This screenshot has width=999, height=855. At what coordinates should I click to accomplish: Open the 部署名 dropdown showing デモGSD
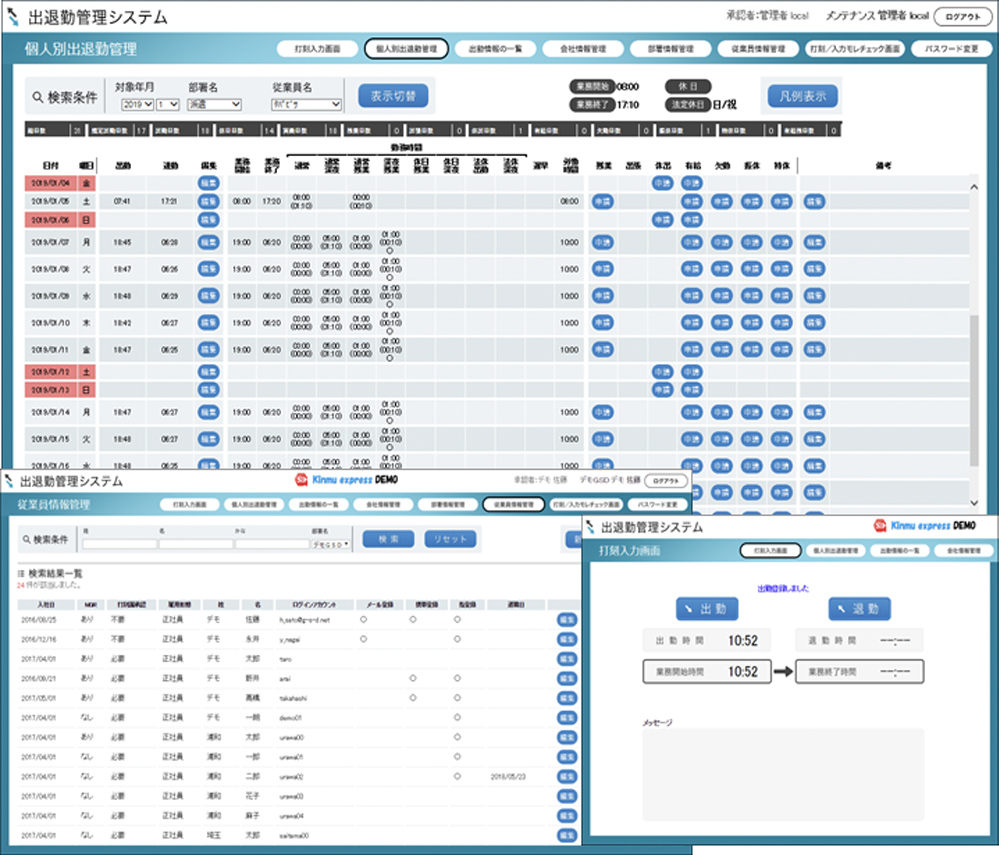click(330, 546)
